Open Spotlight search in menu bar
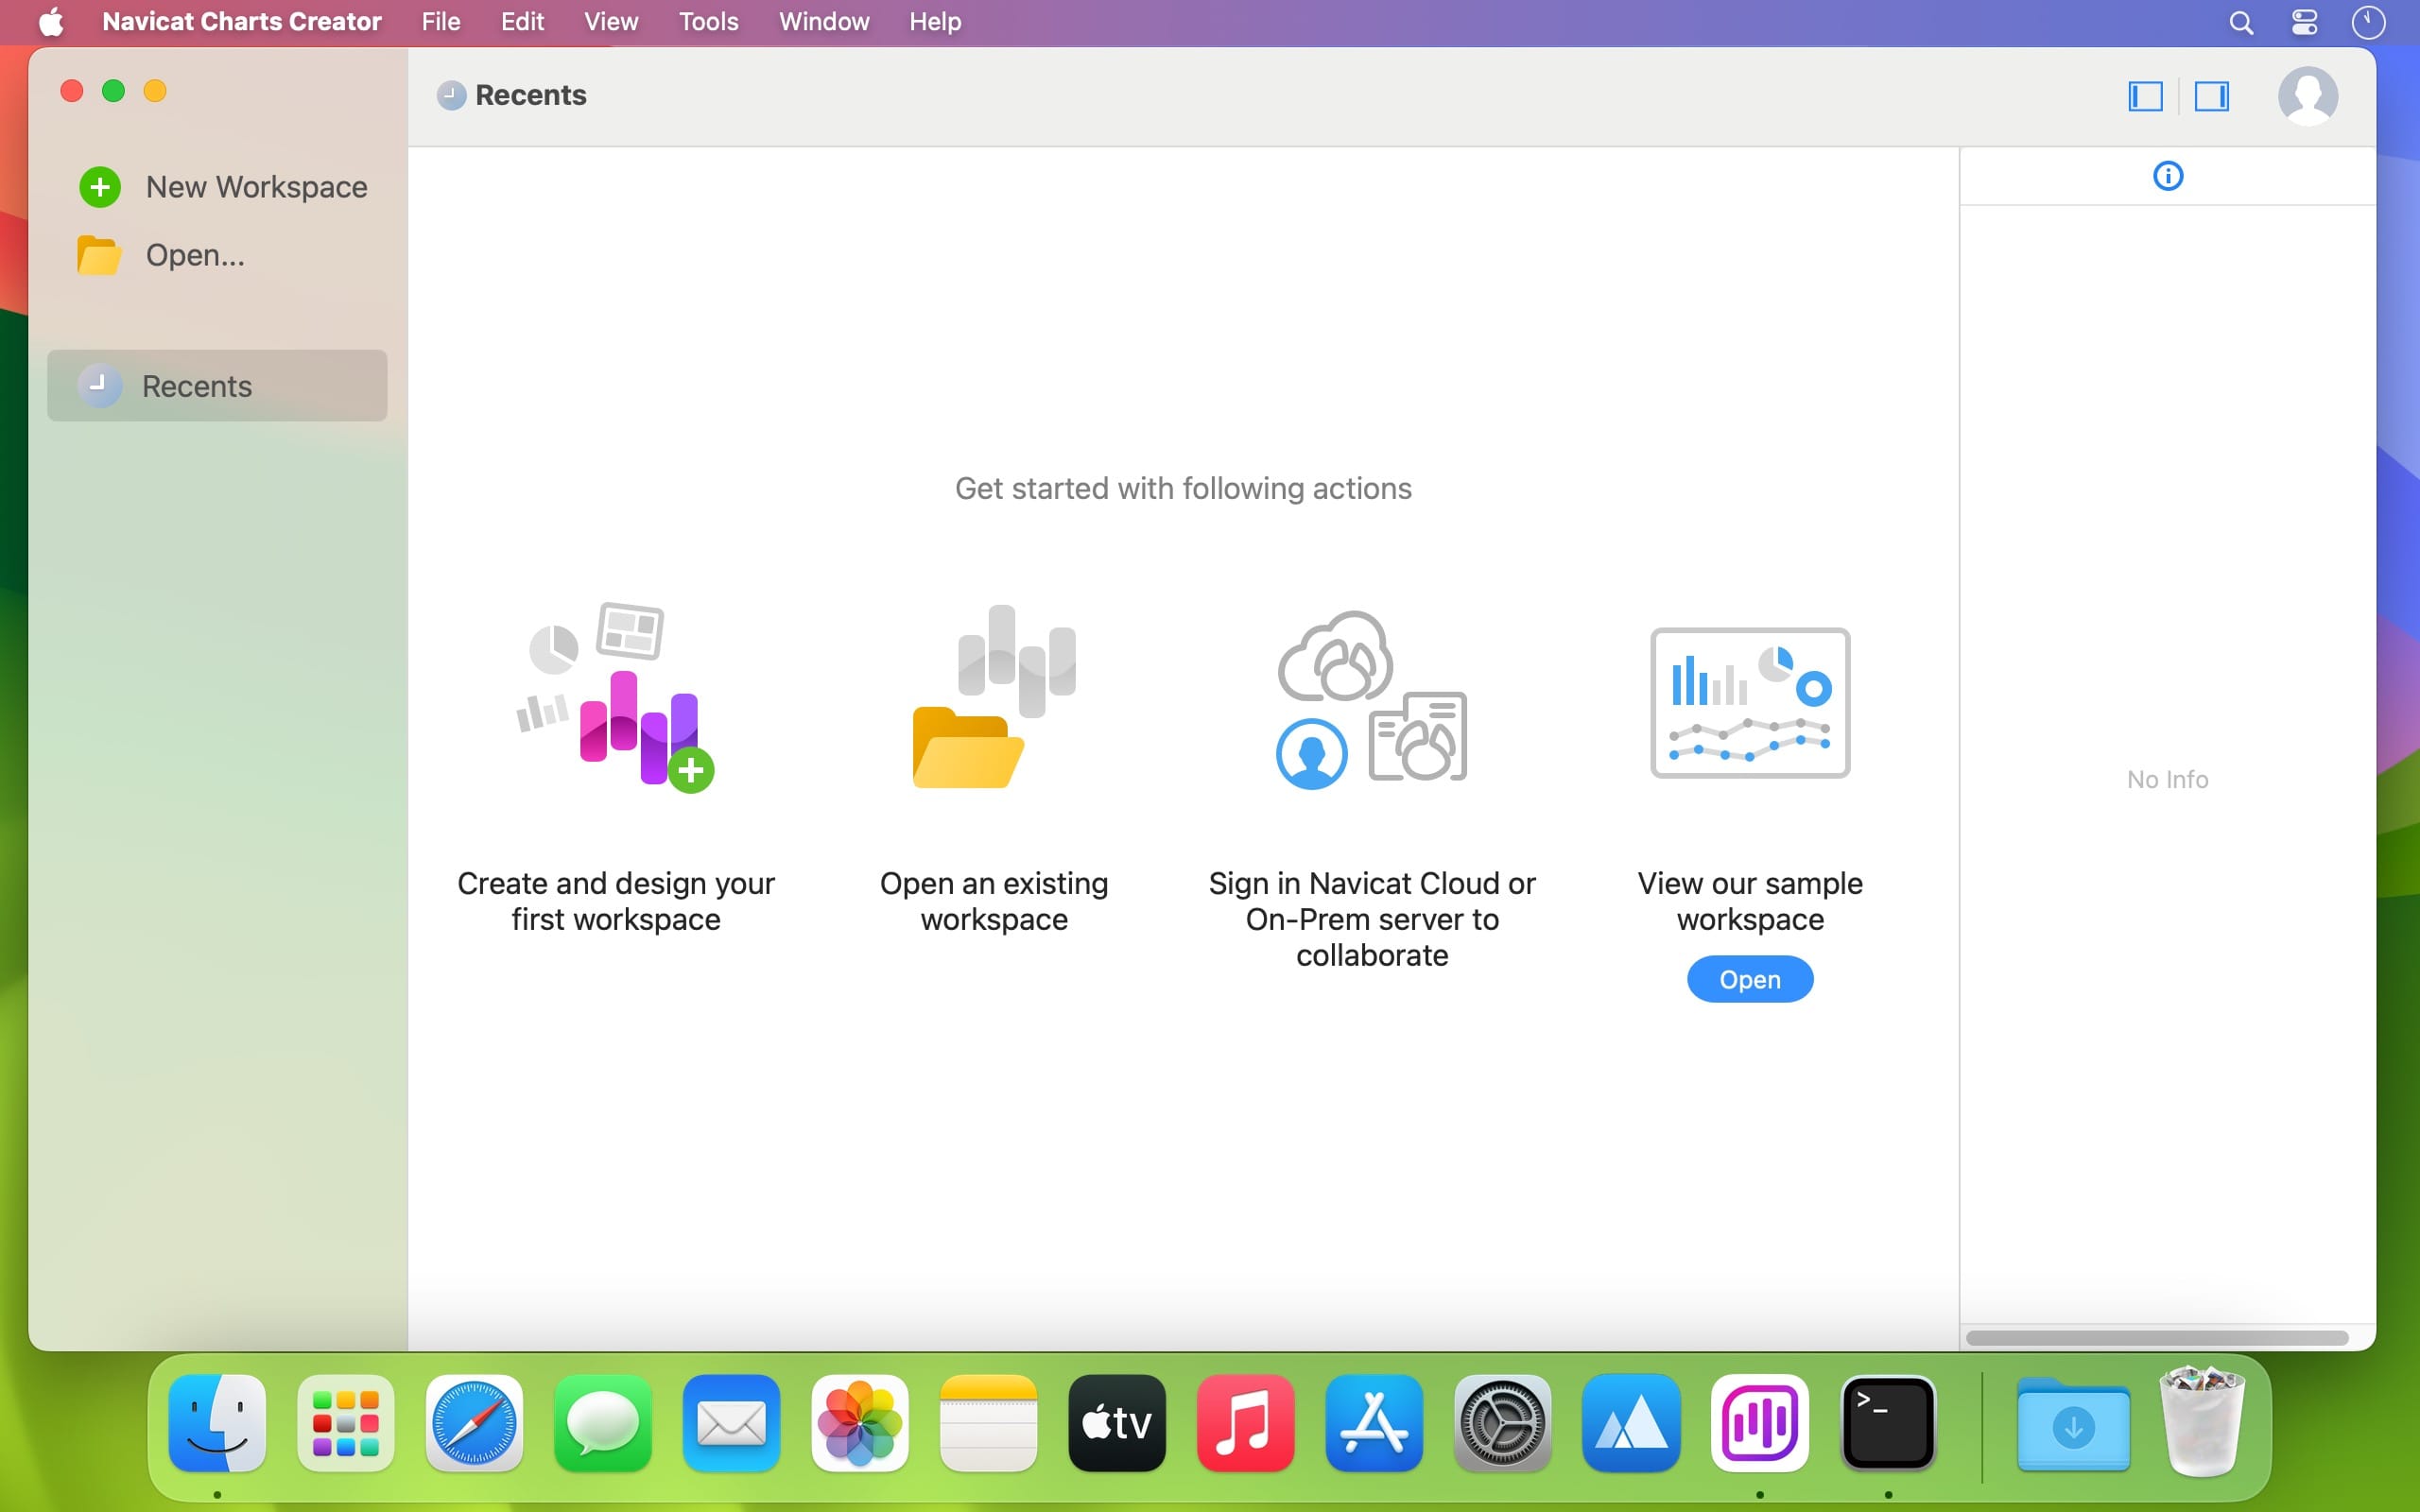Screen dimensions: 2420x1512 coord(2241,22)
